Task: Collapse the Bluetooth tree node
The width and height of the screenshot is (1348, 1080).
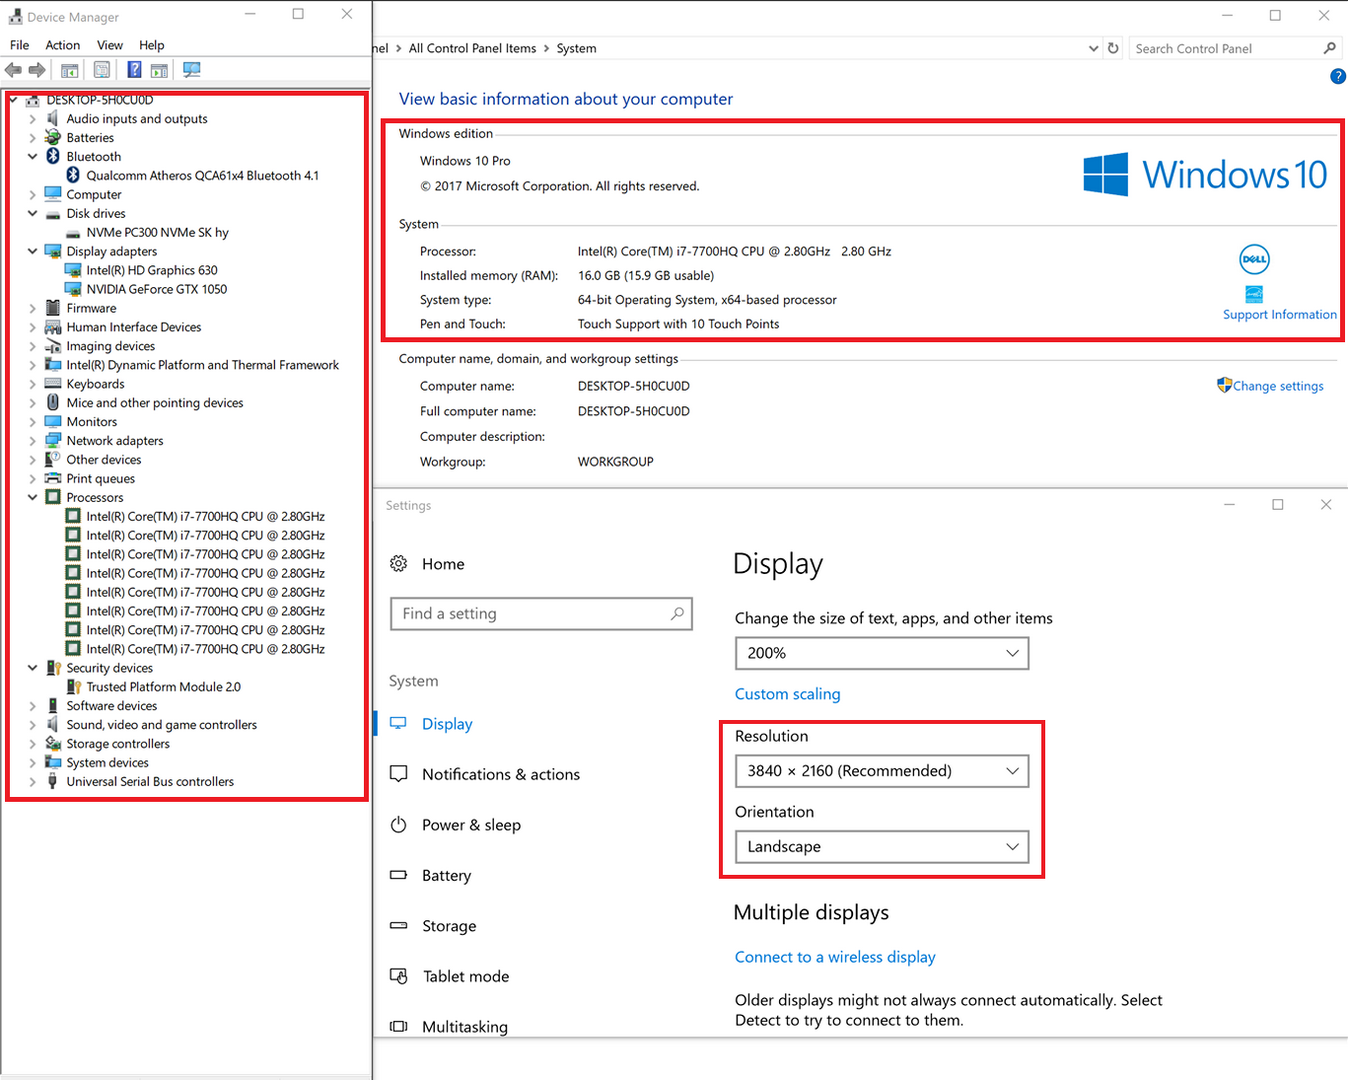Action: tap(33, 157)
